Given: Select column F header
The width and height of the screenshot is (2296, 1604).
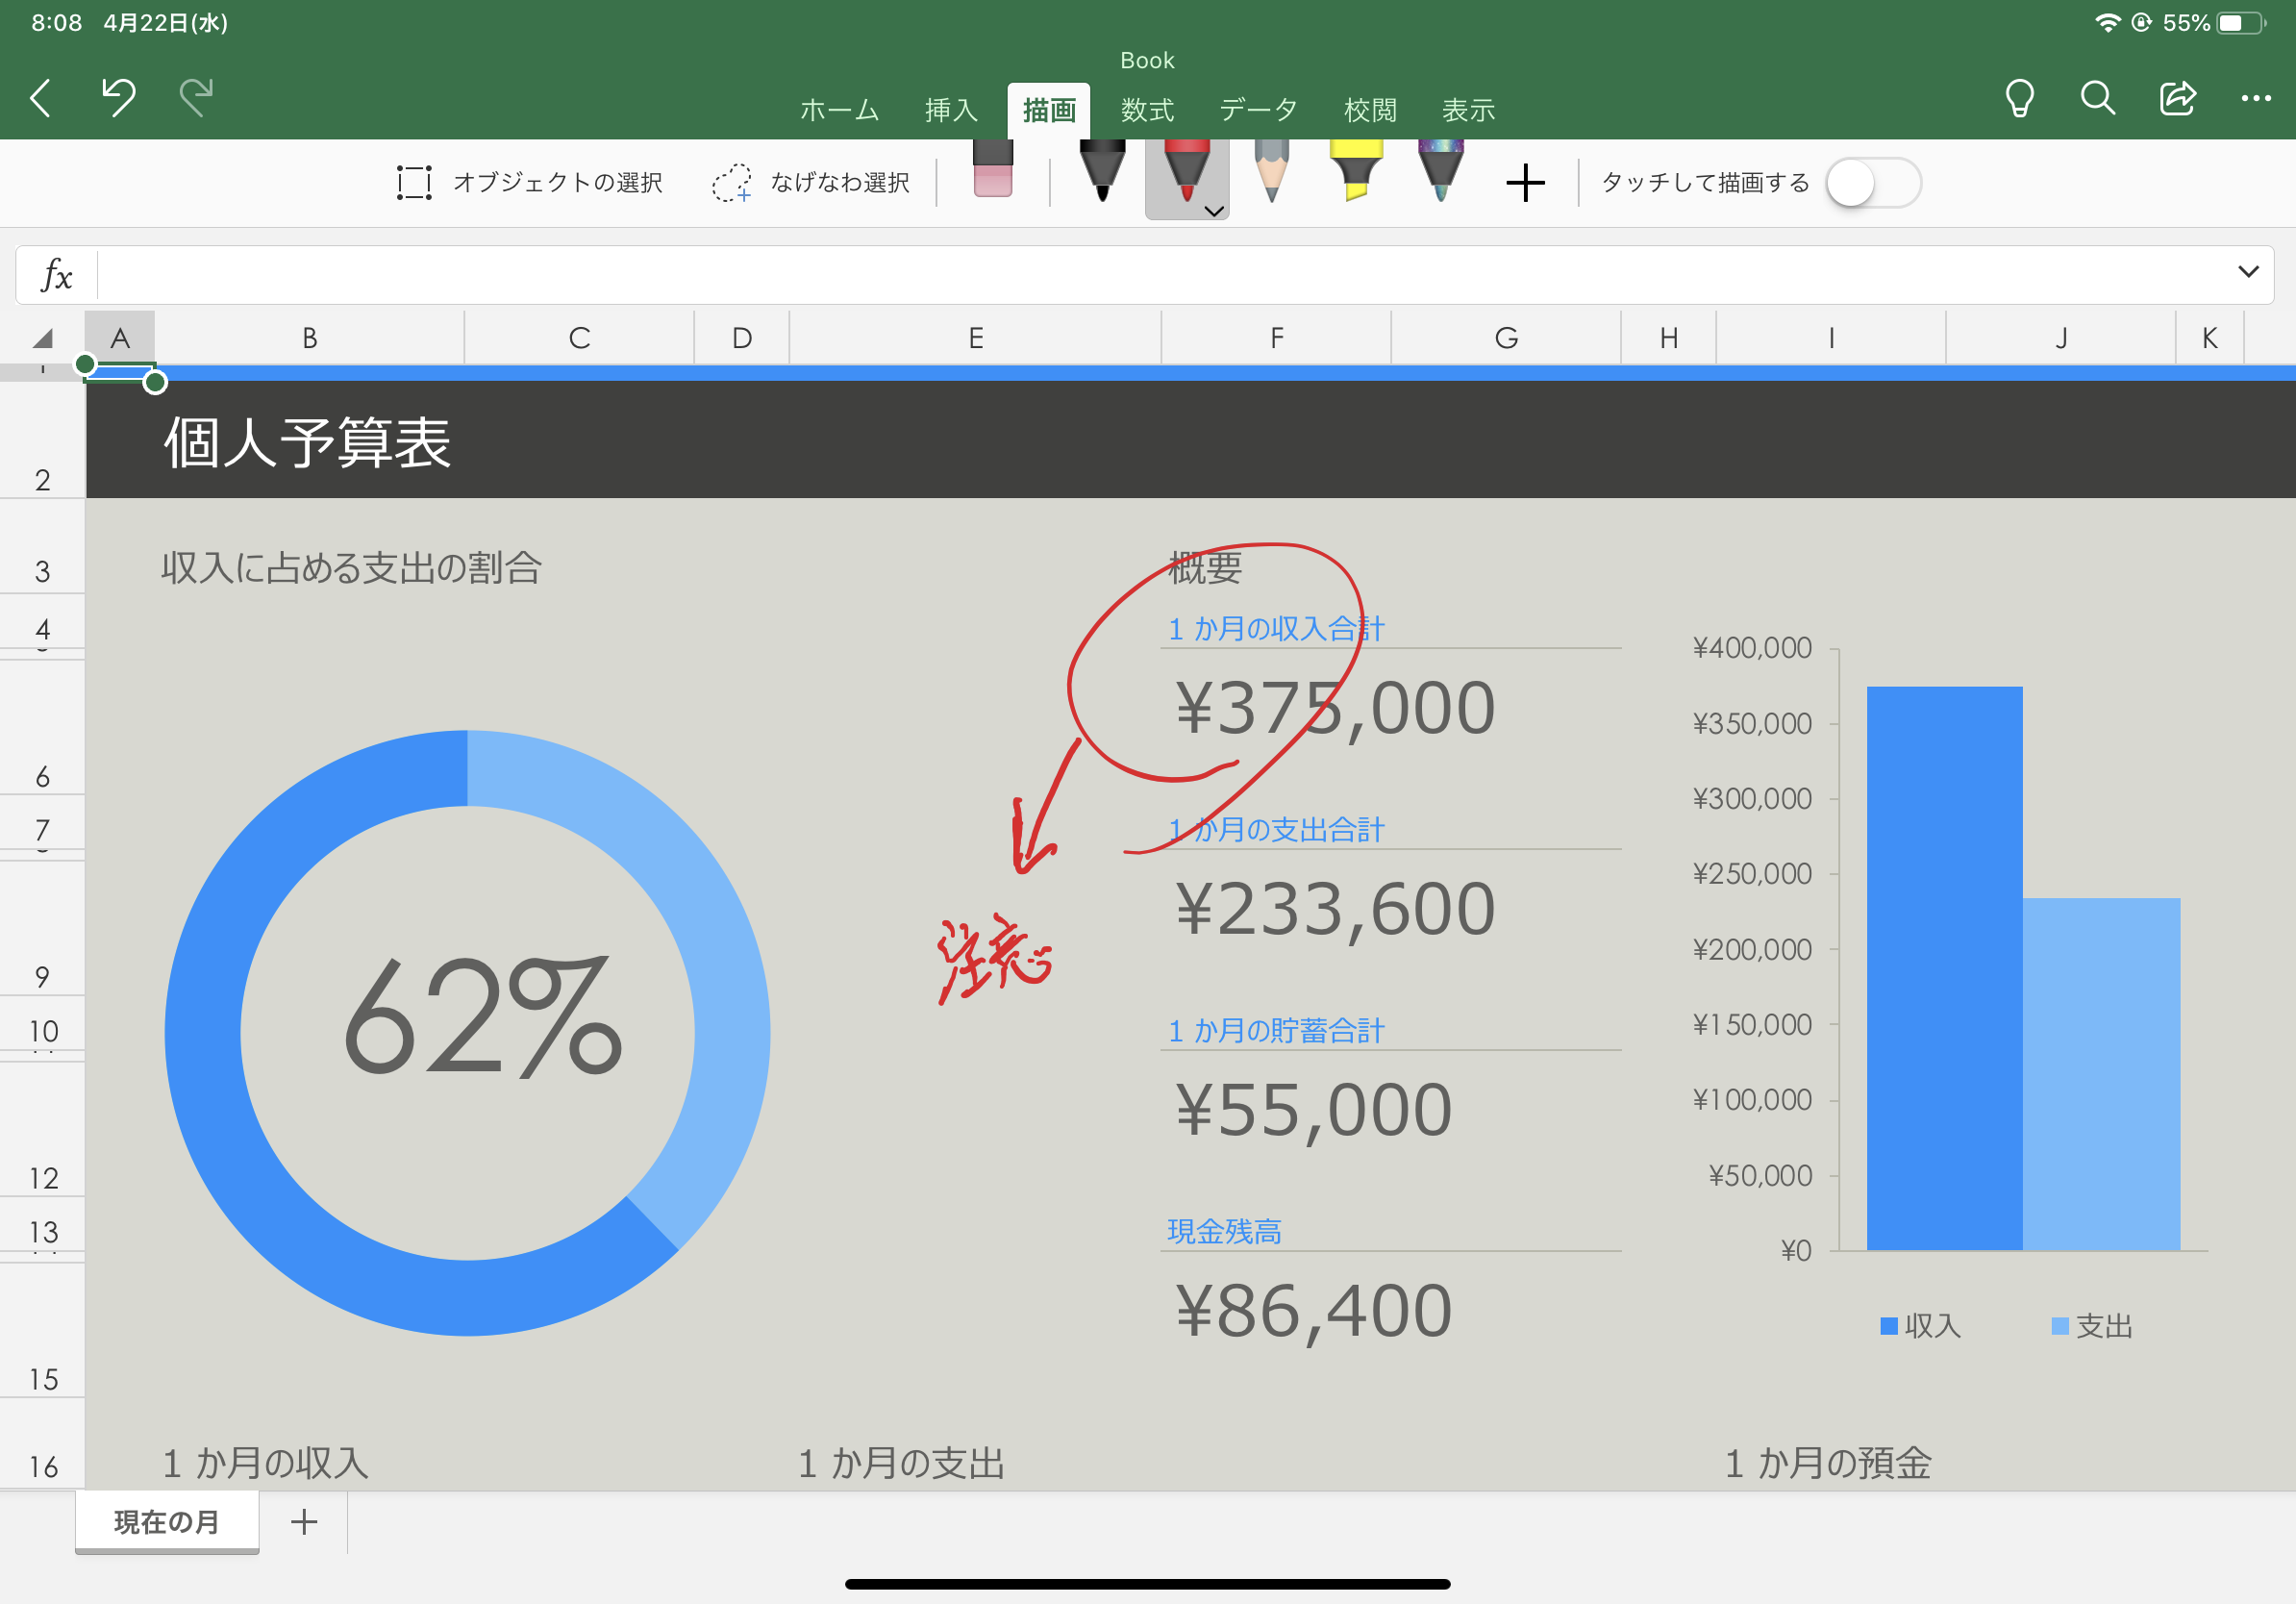Looking at the screenshot, I should (1277, 338).
